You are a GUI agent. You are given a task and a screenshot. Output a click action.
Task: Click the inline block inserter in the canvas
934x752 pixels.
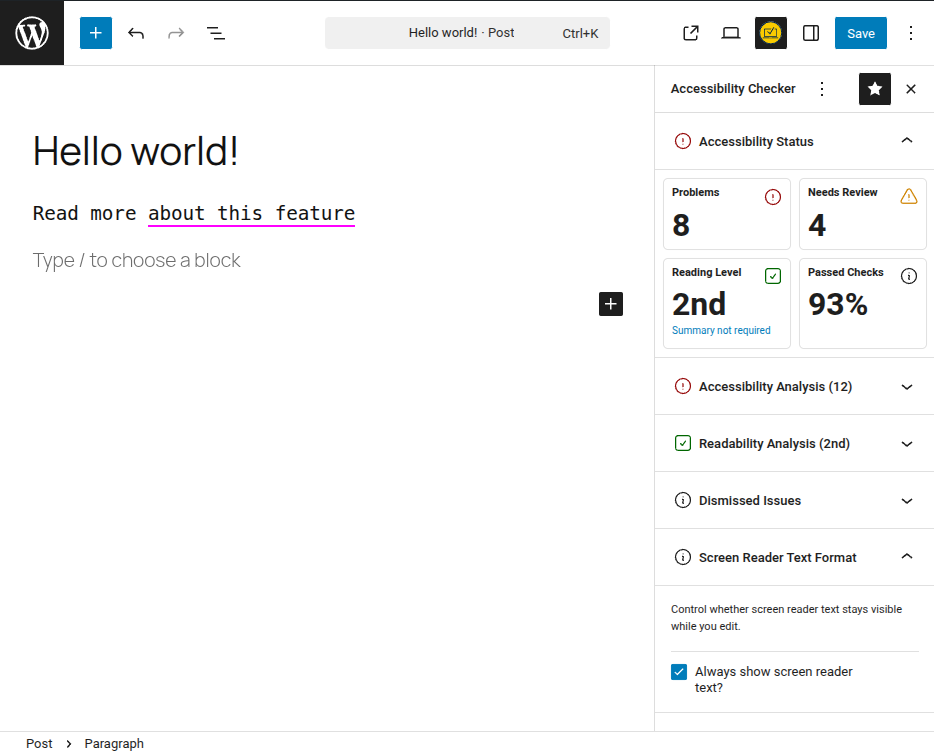coord(610,304)
